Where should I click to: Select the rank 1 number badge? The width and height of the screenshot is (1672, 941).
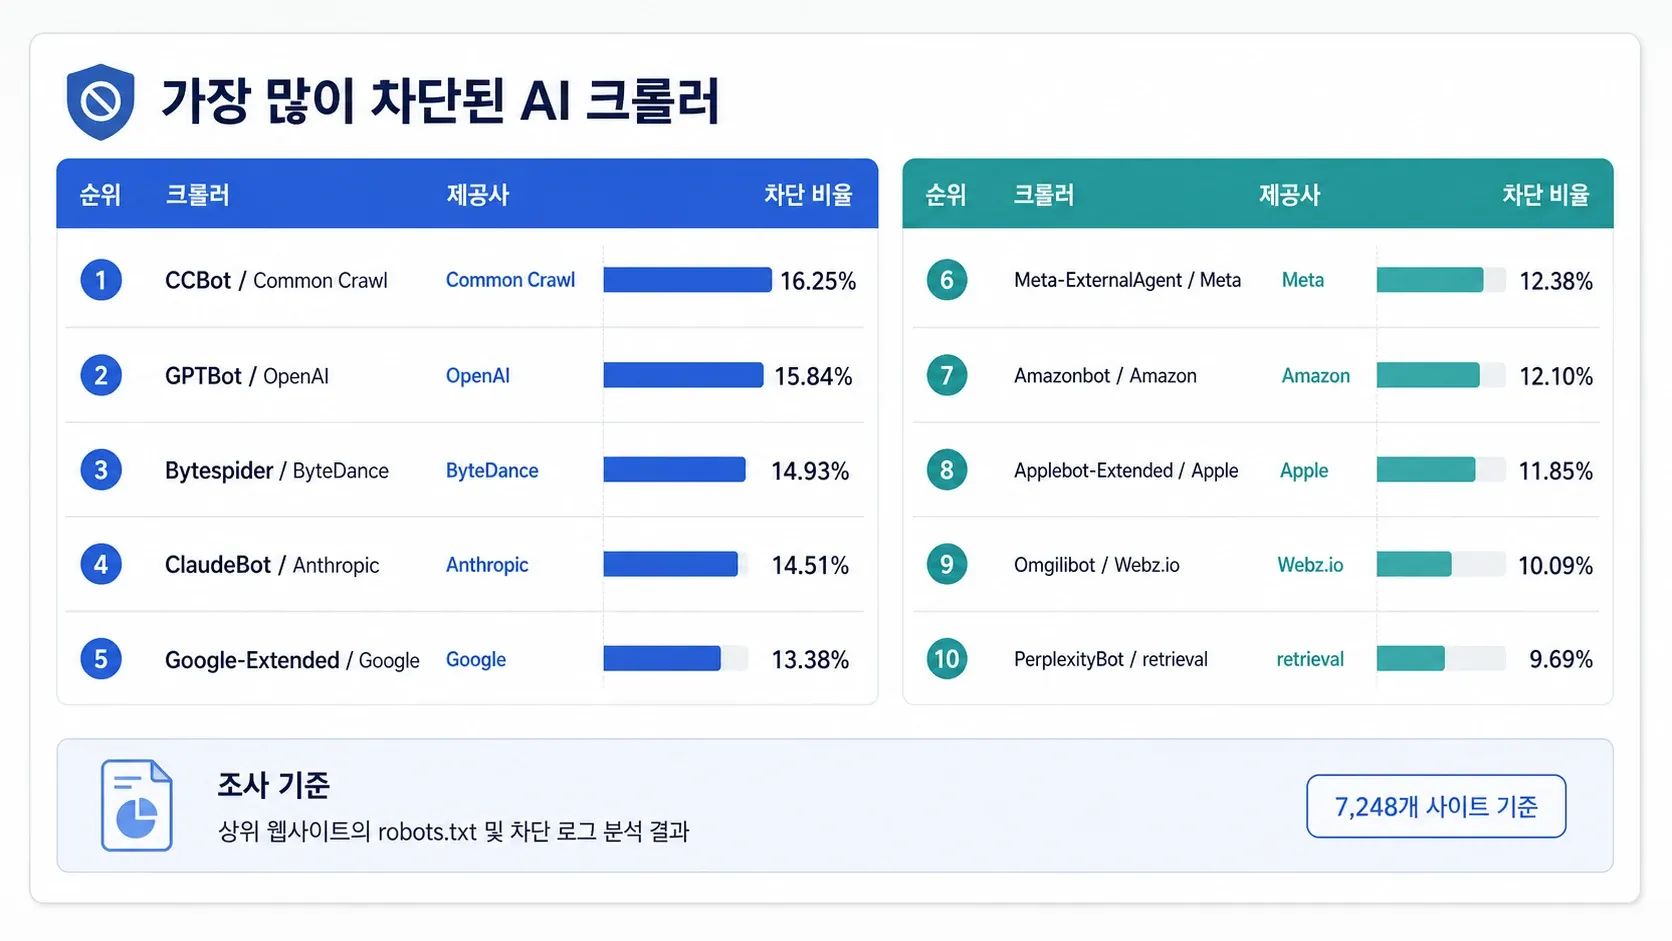pos(101,280)
